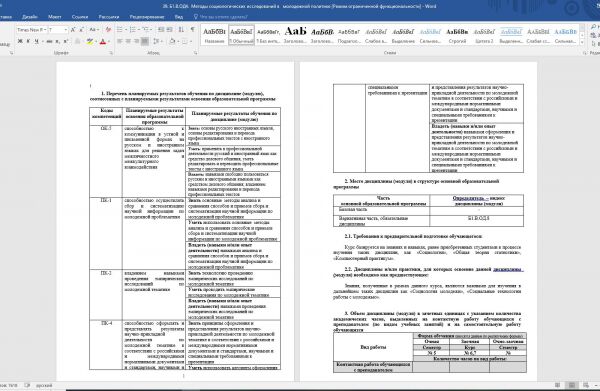This screenshot has height=391, width=600.
Task: Apply strikethrough (abc) formatting
Action: [49, 41]
